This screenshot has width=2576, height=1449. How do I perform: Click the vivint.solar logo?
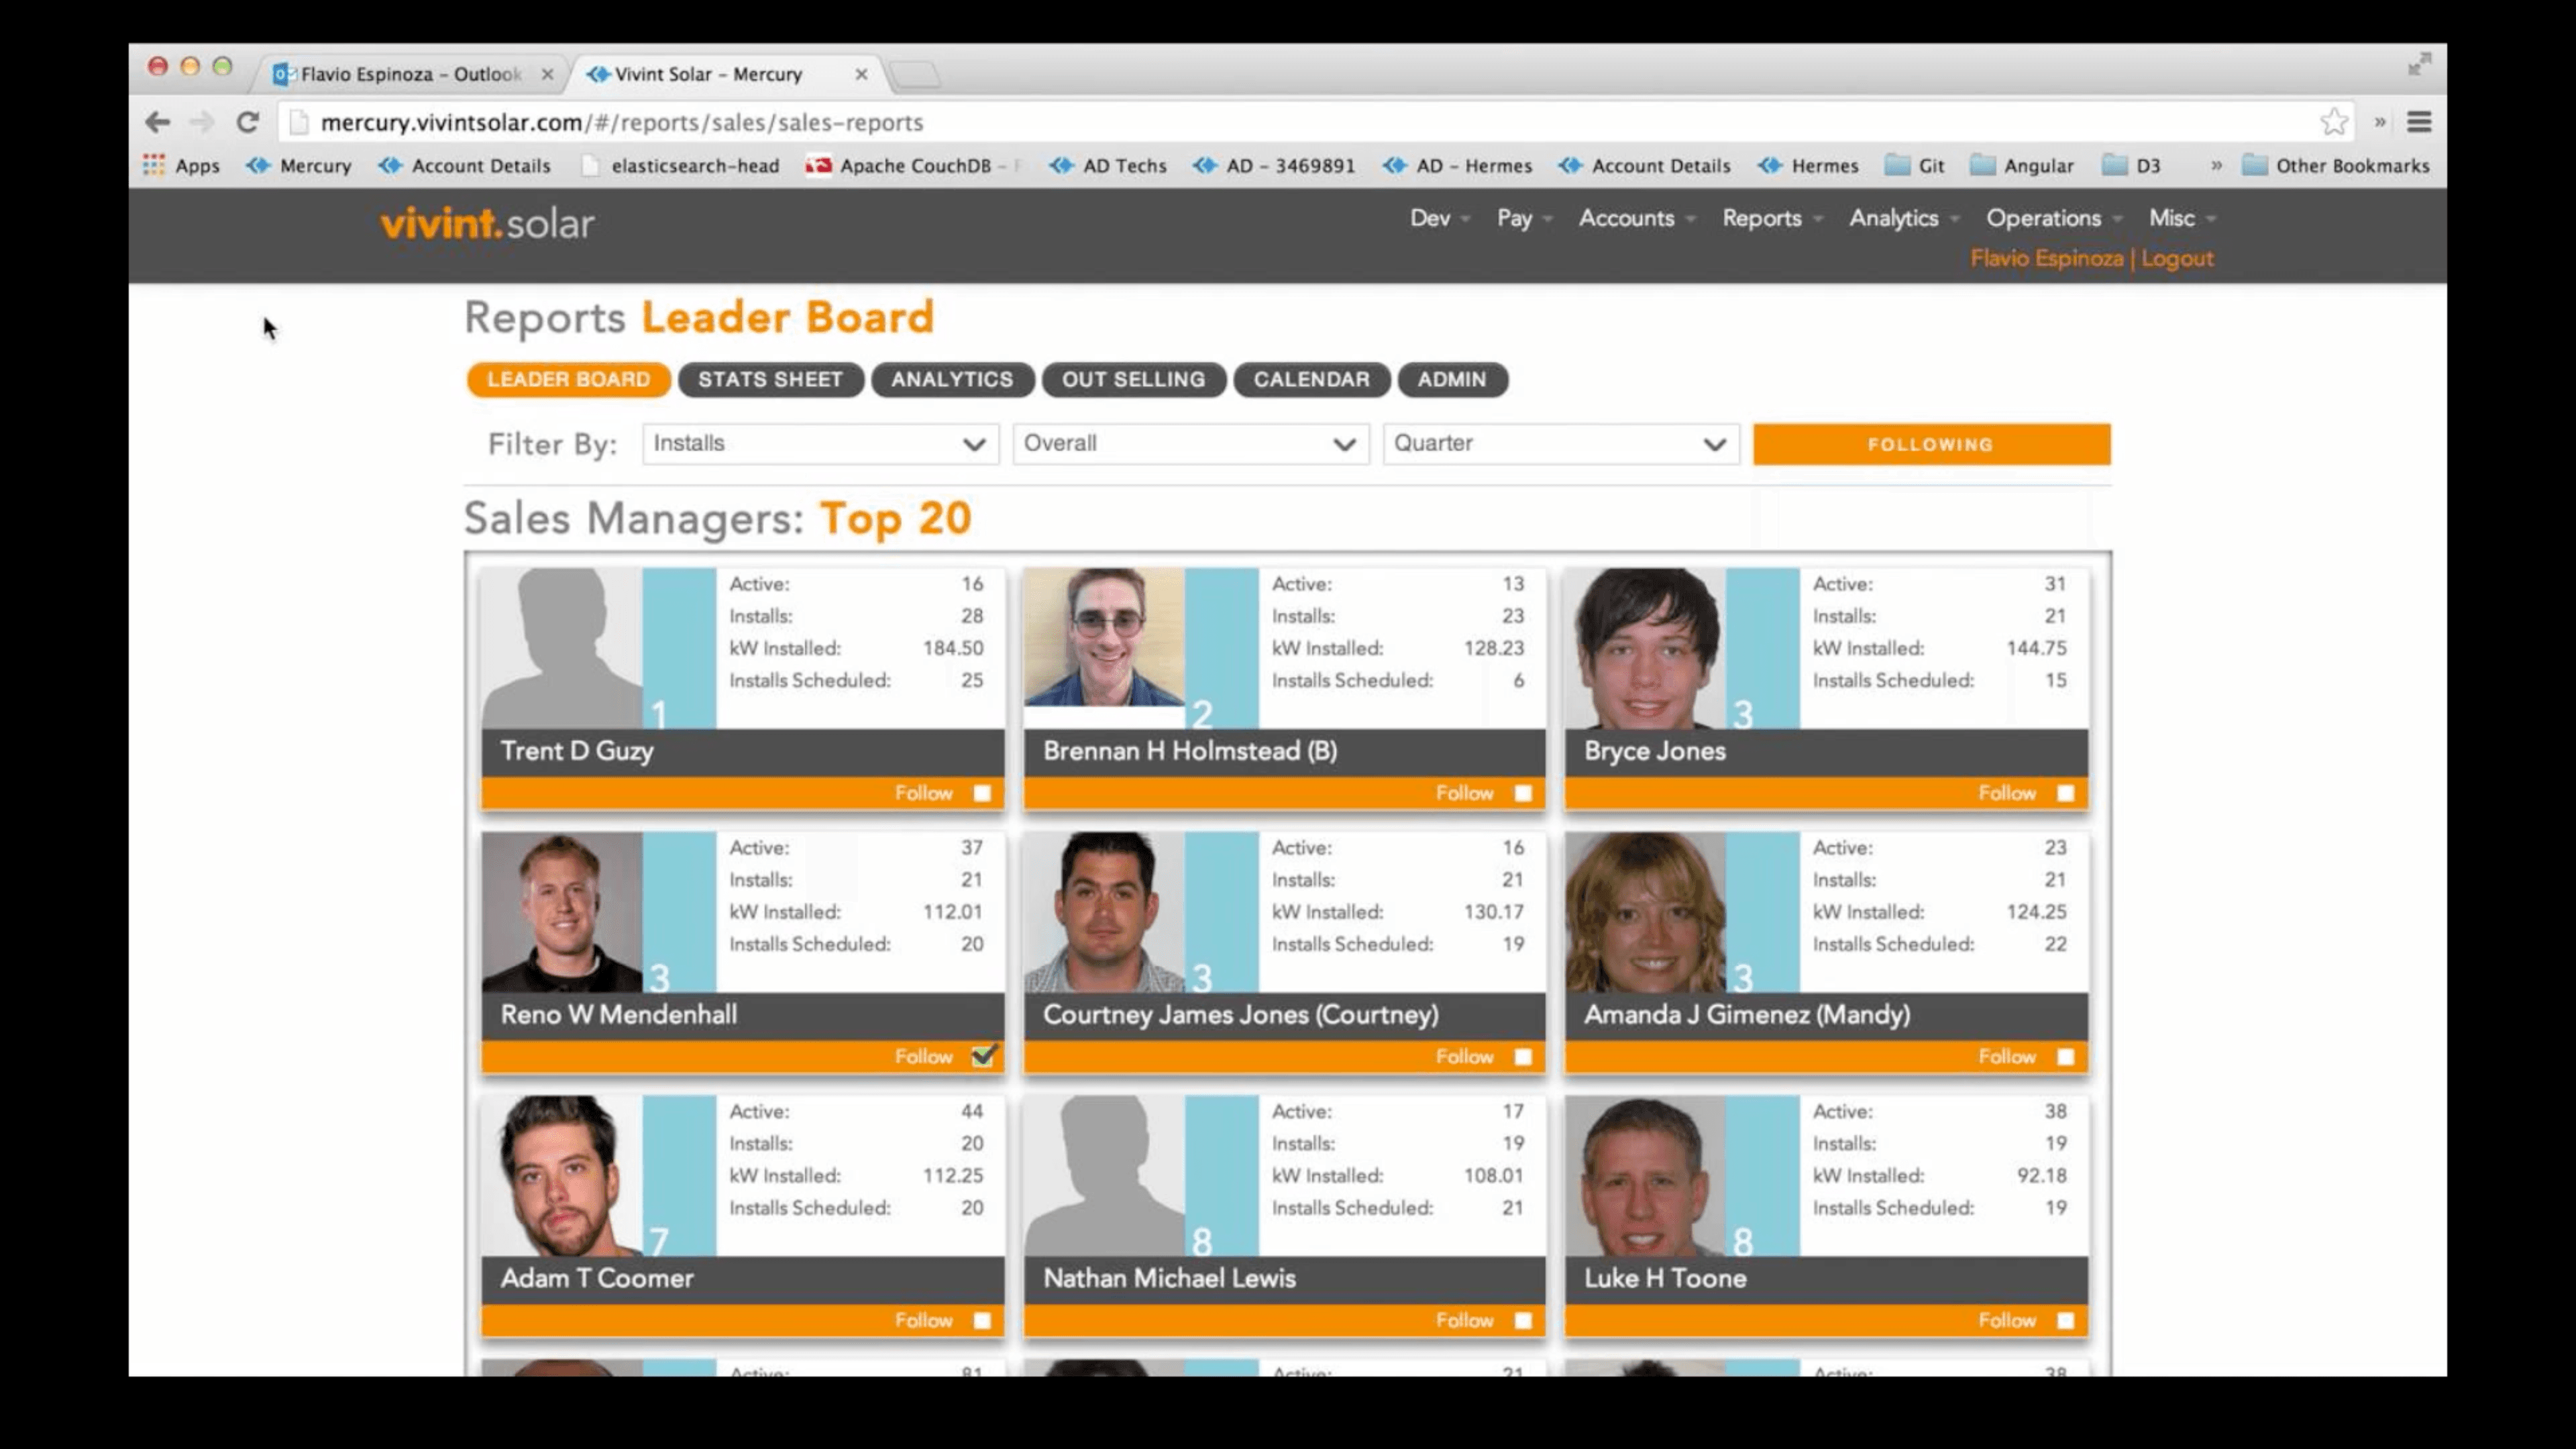(x=487, y=223)
